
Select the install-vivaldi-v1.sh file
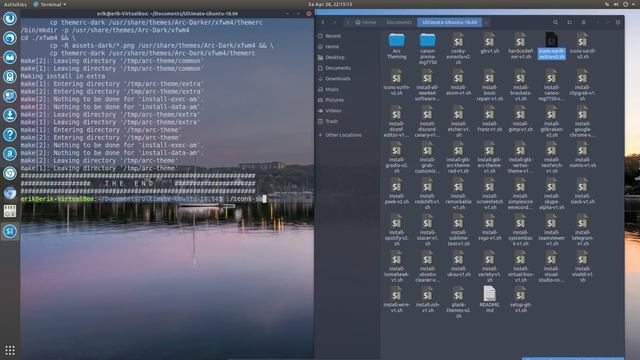582,267
